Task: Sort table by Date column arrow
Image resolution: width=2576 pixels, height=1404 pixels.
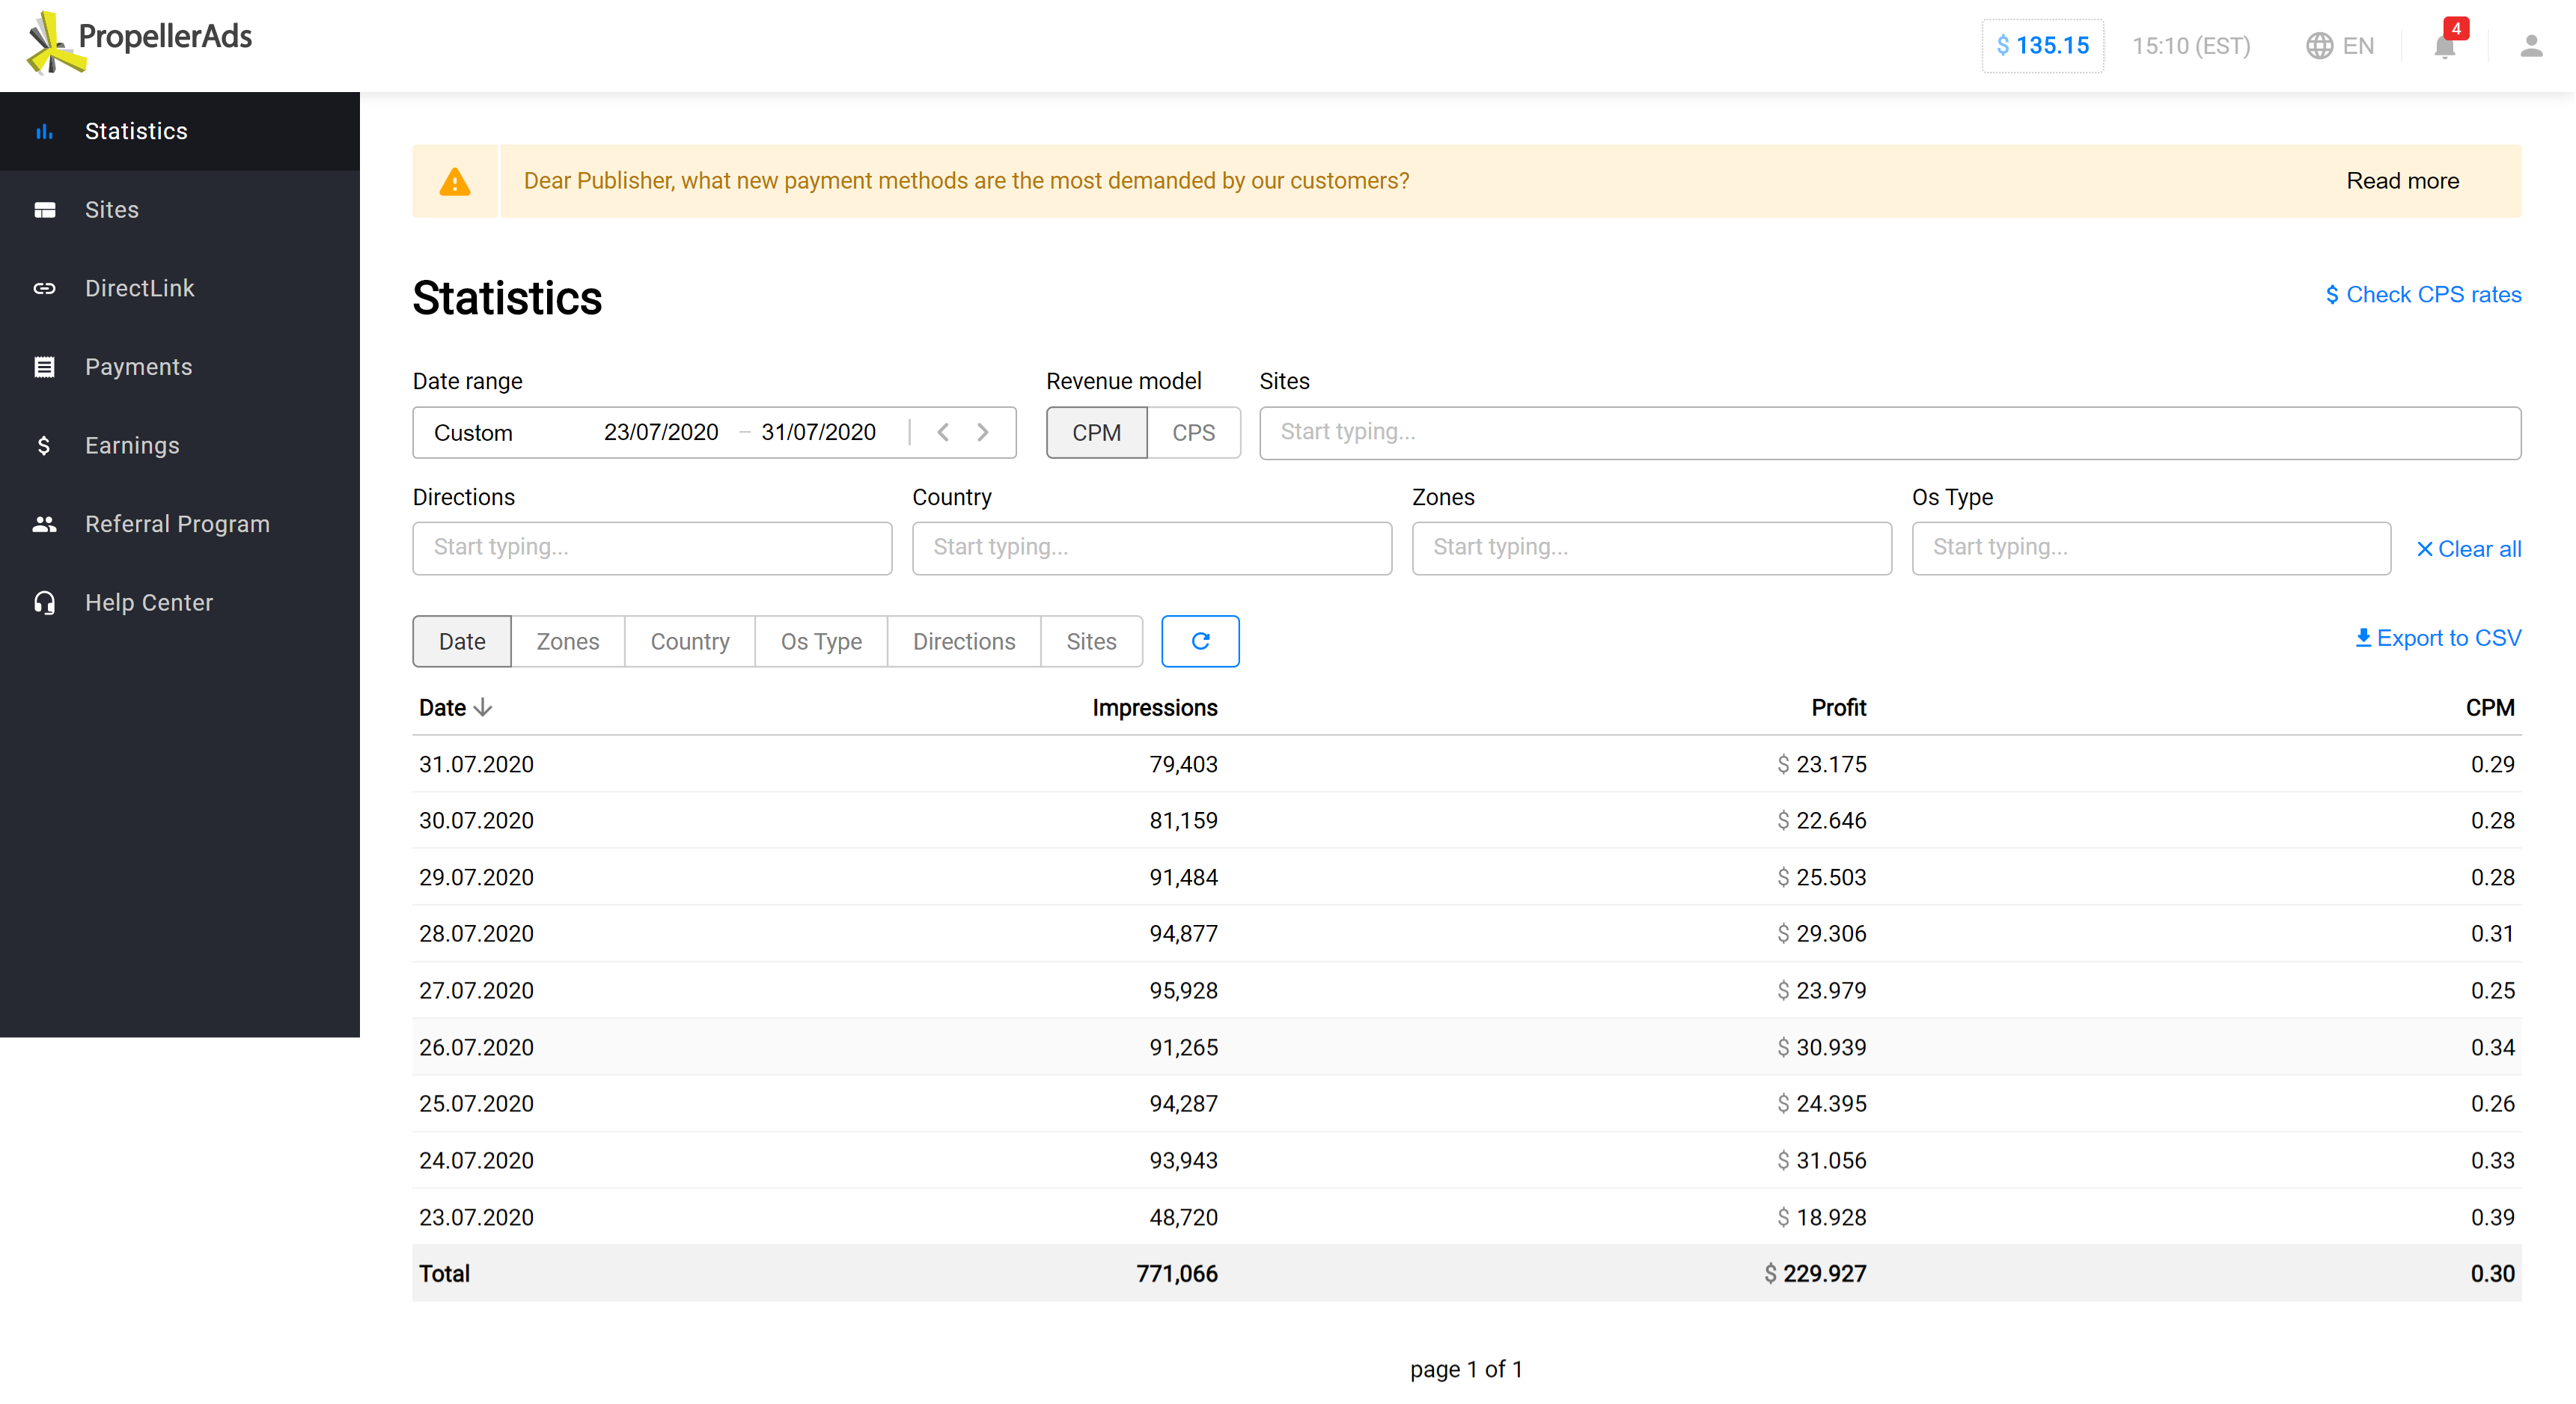Action: click(483, 708)
